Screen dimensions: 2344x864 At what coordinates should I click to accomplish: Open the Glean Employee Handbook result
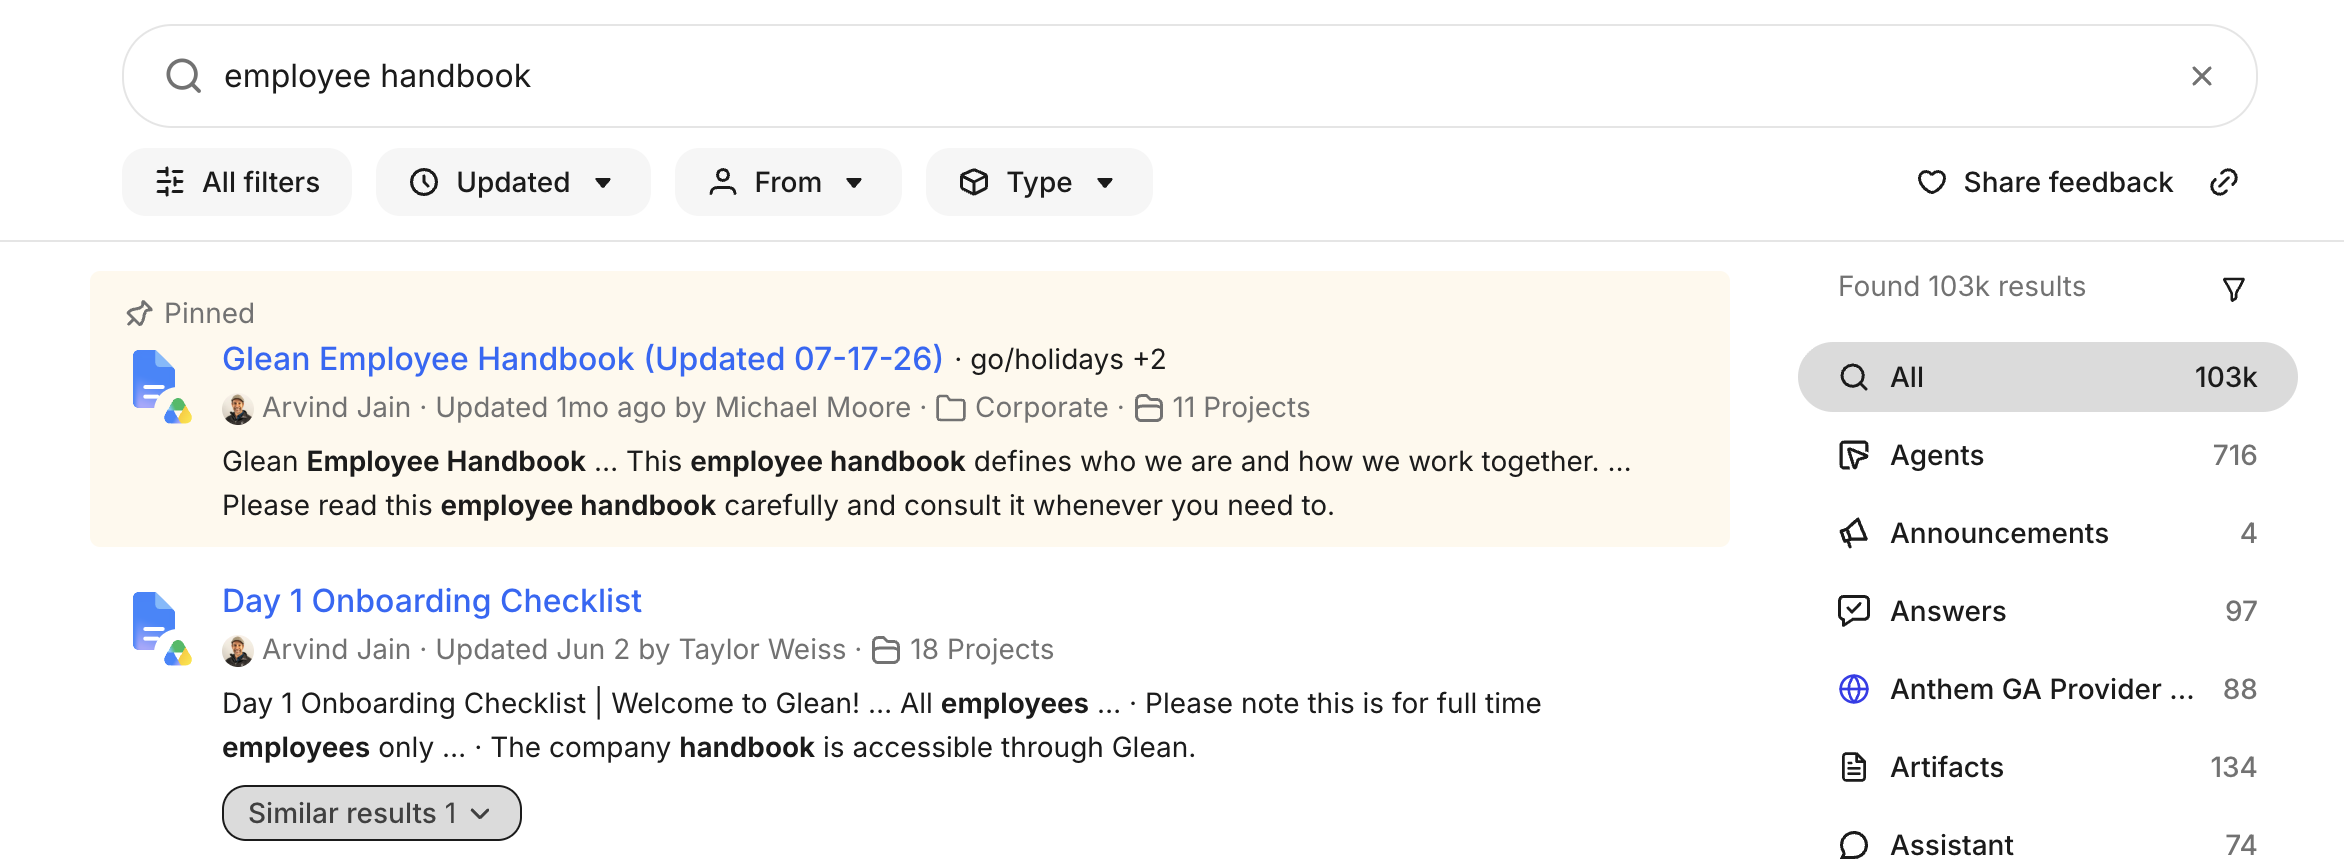(582, 358)
